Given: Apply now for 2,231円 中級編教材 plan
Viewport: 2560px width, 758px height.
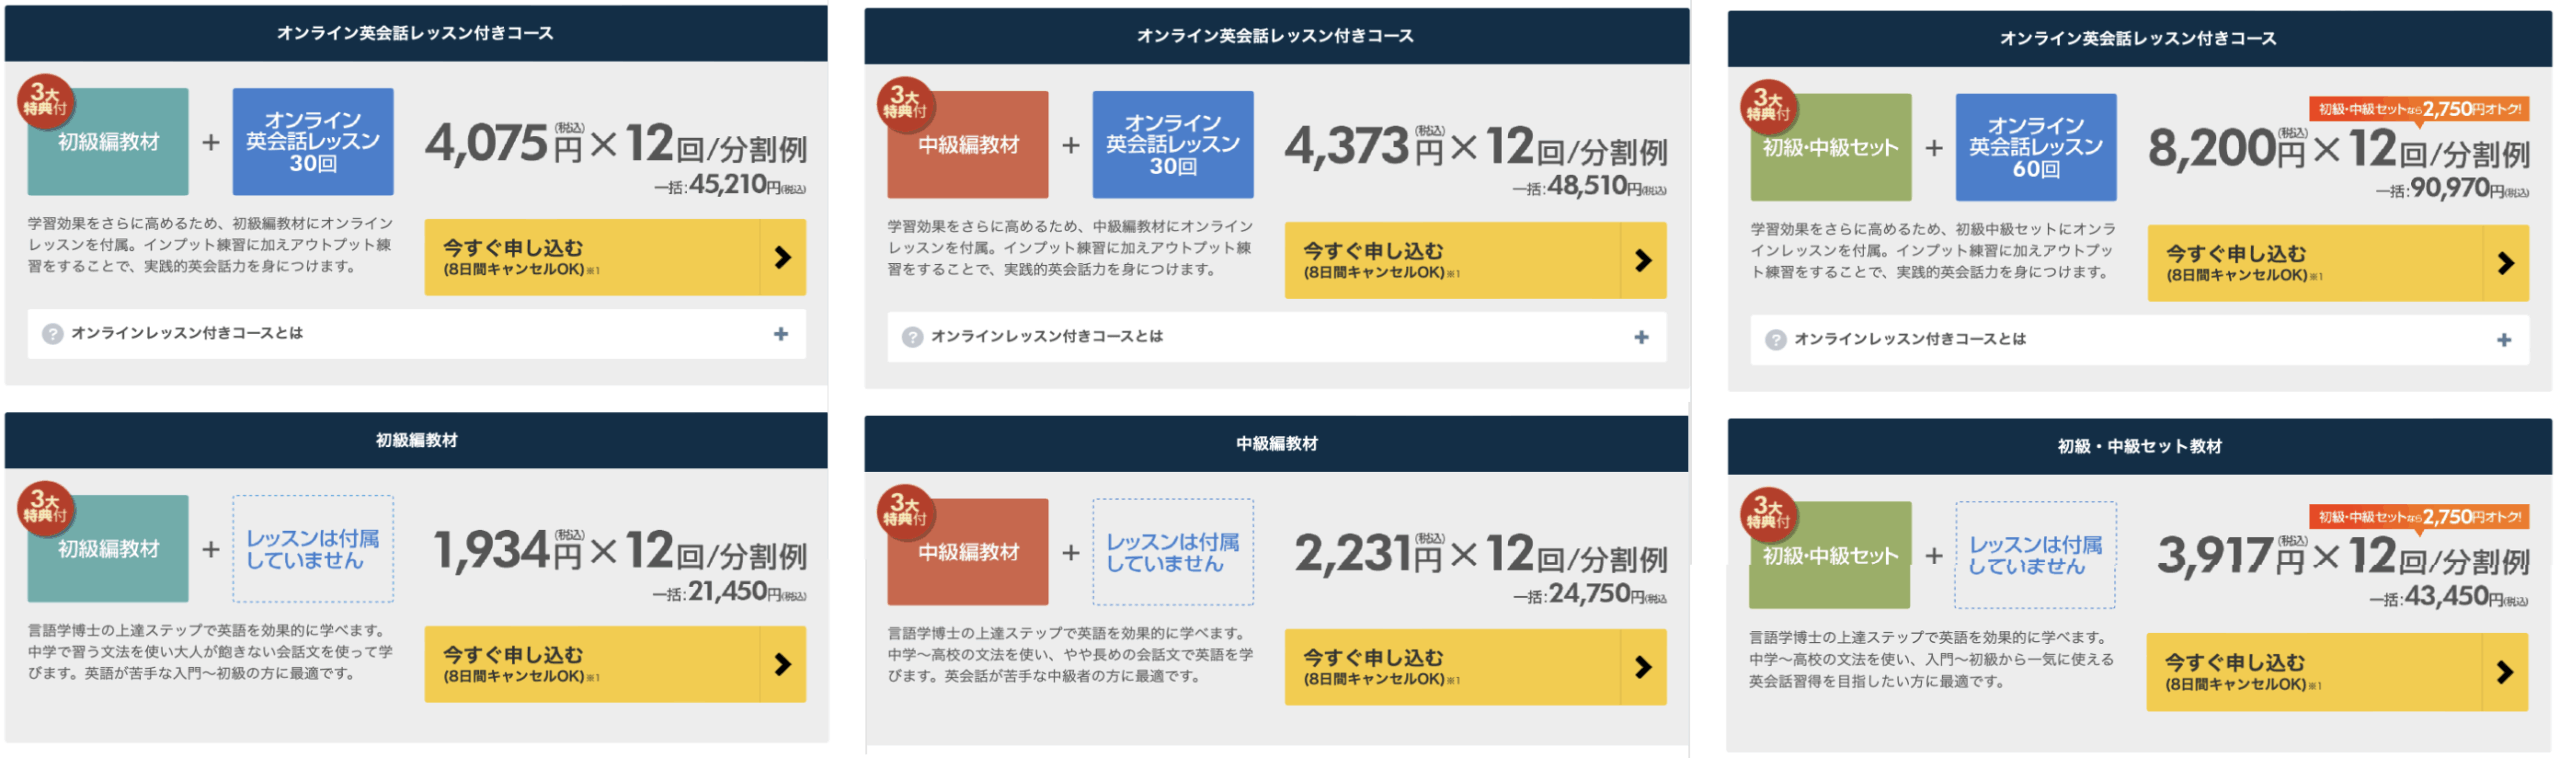Looking at the screenshot, I should (x=1452, y=668).
